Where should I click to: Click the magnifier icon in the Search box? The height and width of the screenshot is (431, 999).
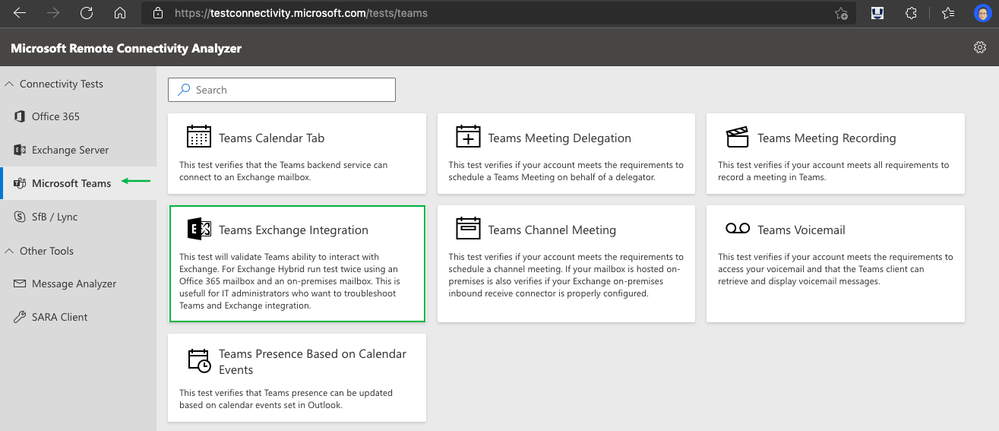click(x=183, y=90)
